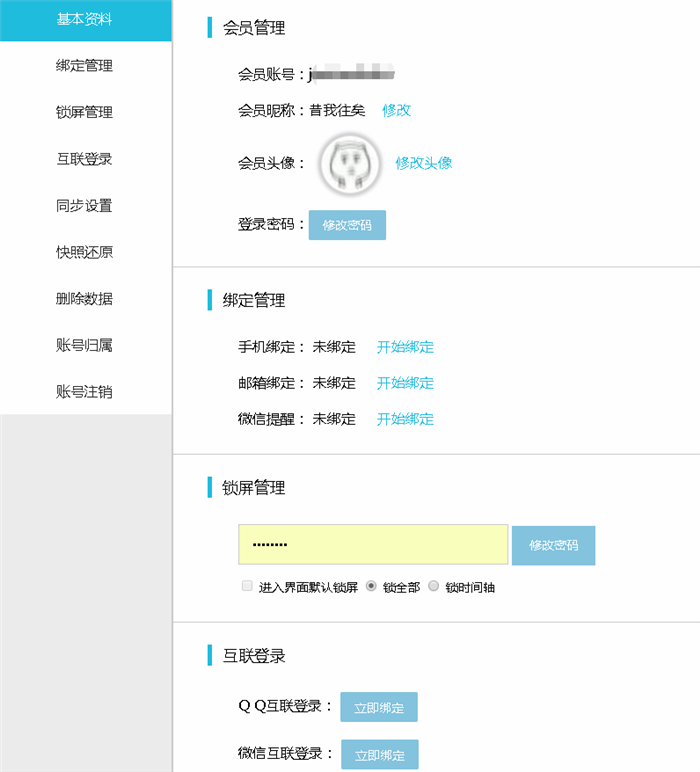
Task: Open the 基本资料 sidebar tab
Action: 85,20
